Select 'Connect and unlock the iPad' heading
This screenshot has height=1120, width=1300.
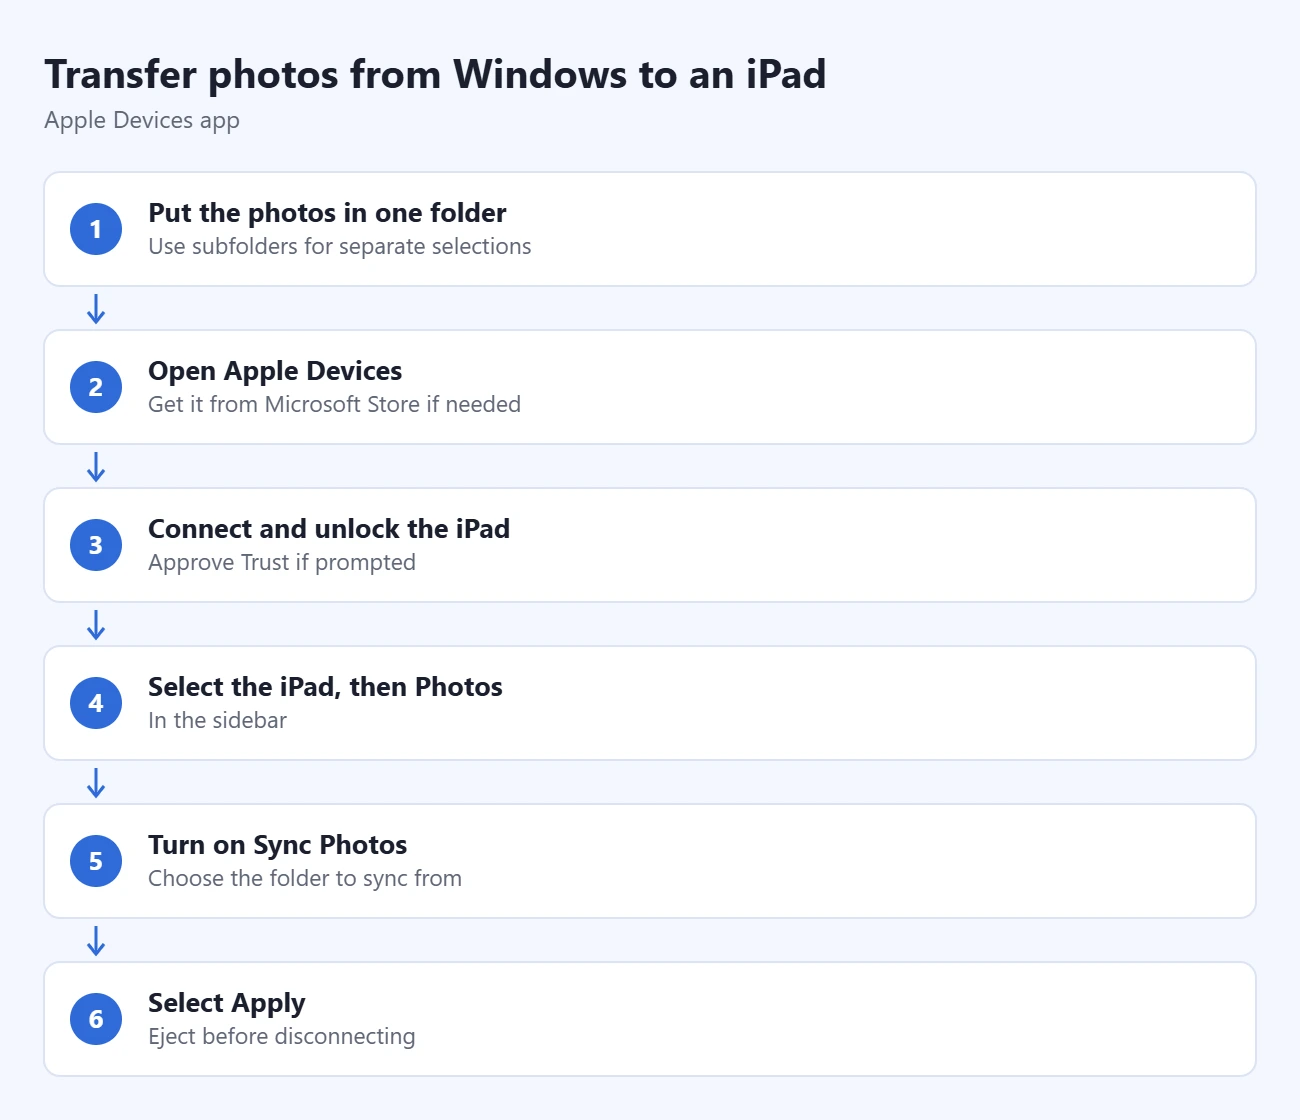[329, 529]
